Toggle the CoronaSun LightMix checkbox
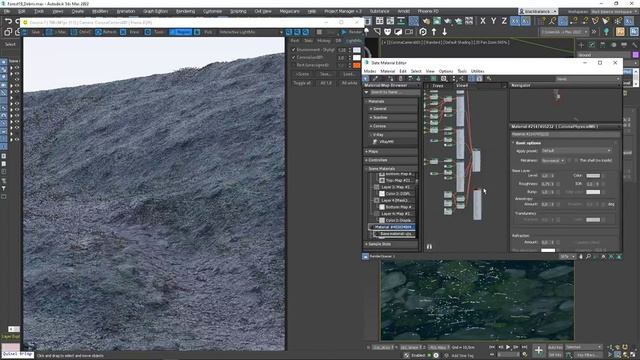Screen dimensions: 640x360 293,58
